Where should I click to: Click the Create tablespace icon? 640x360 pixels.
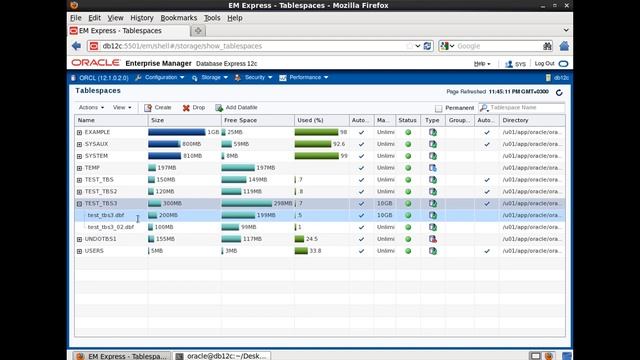coord(148,108)
